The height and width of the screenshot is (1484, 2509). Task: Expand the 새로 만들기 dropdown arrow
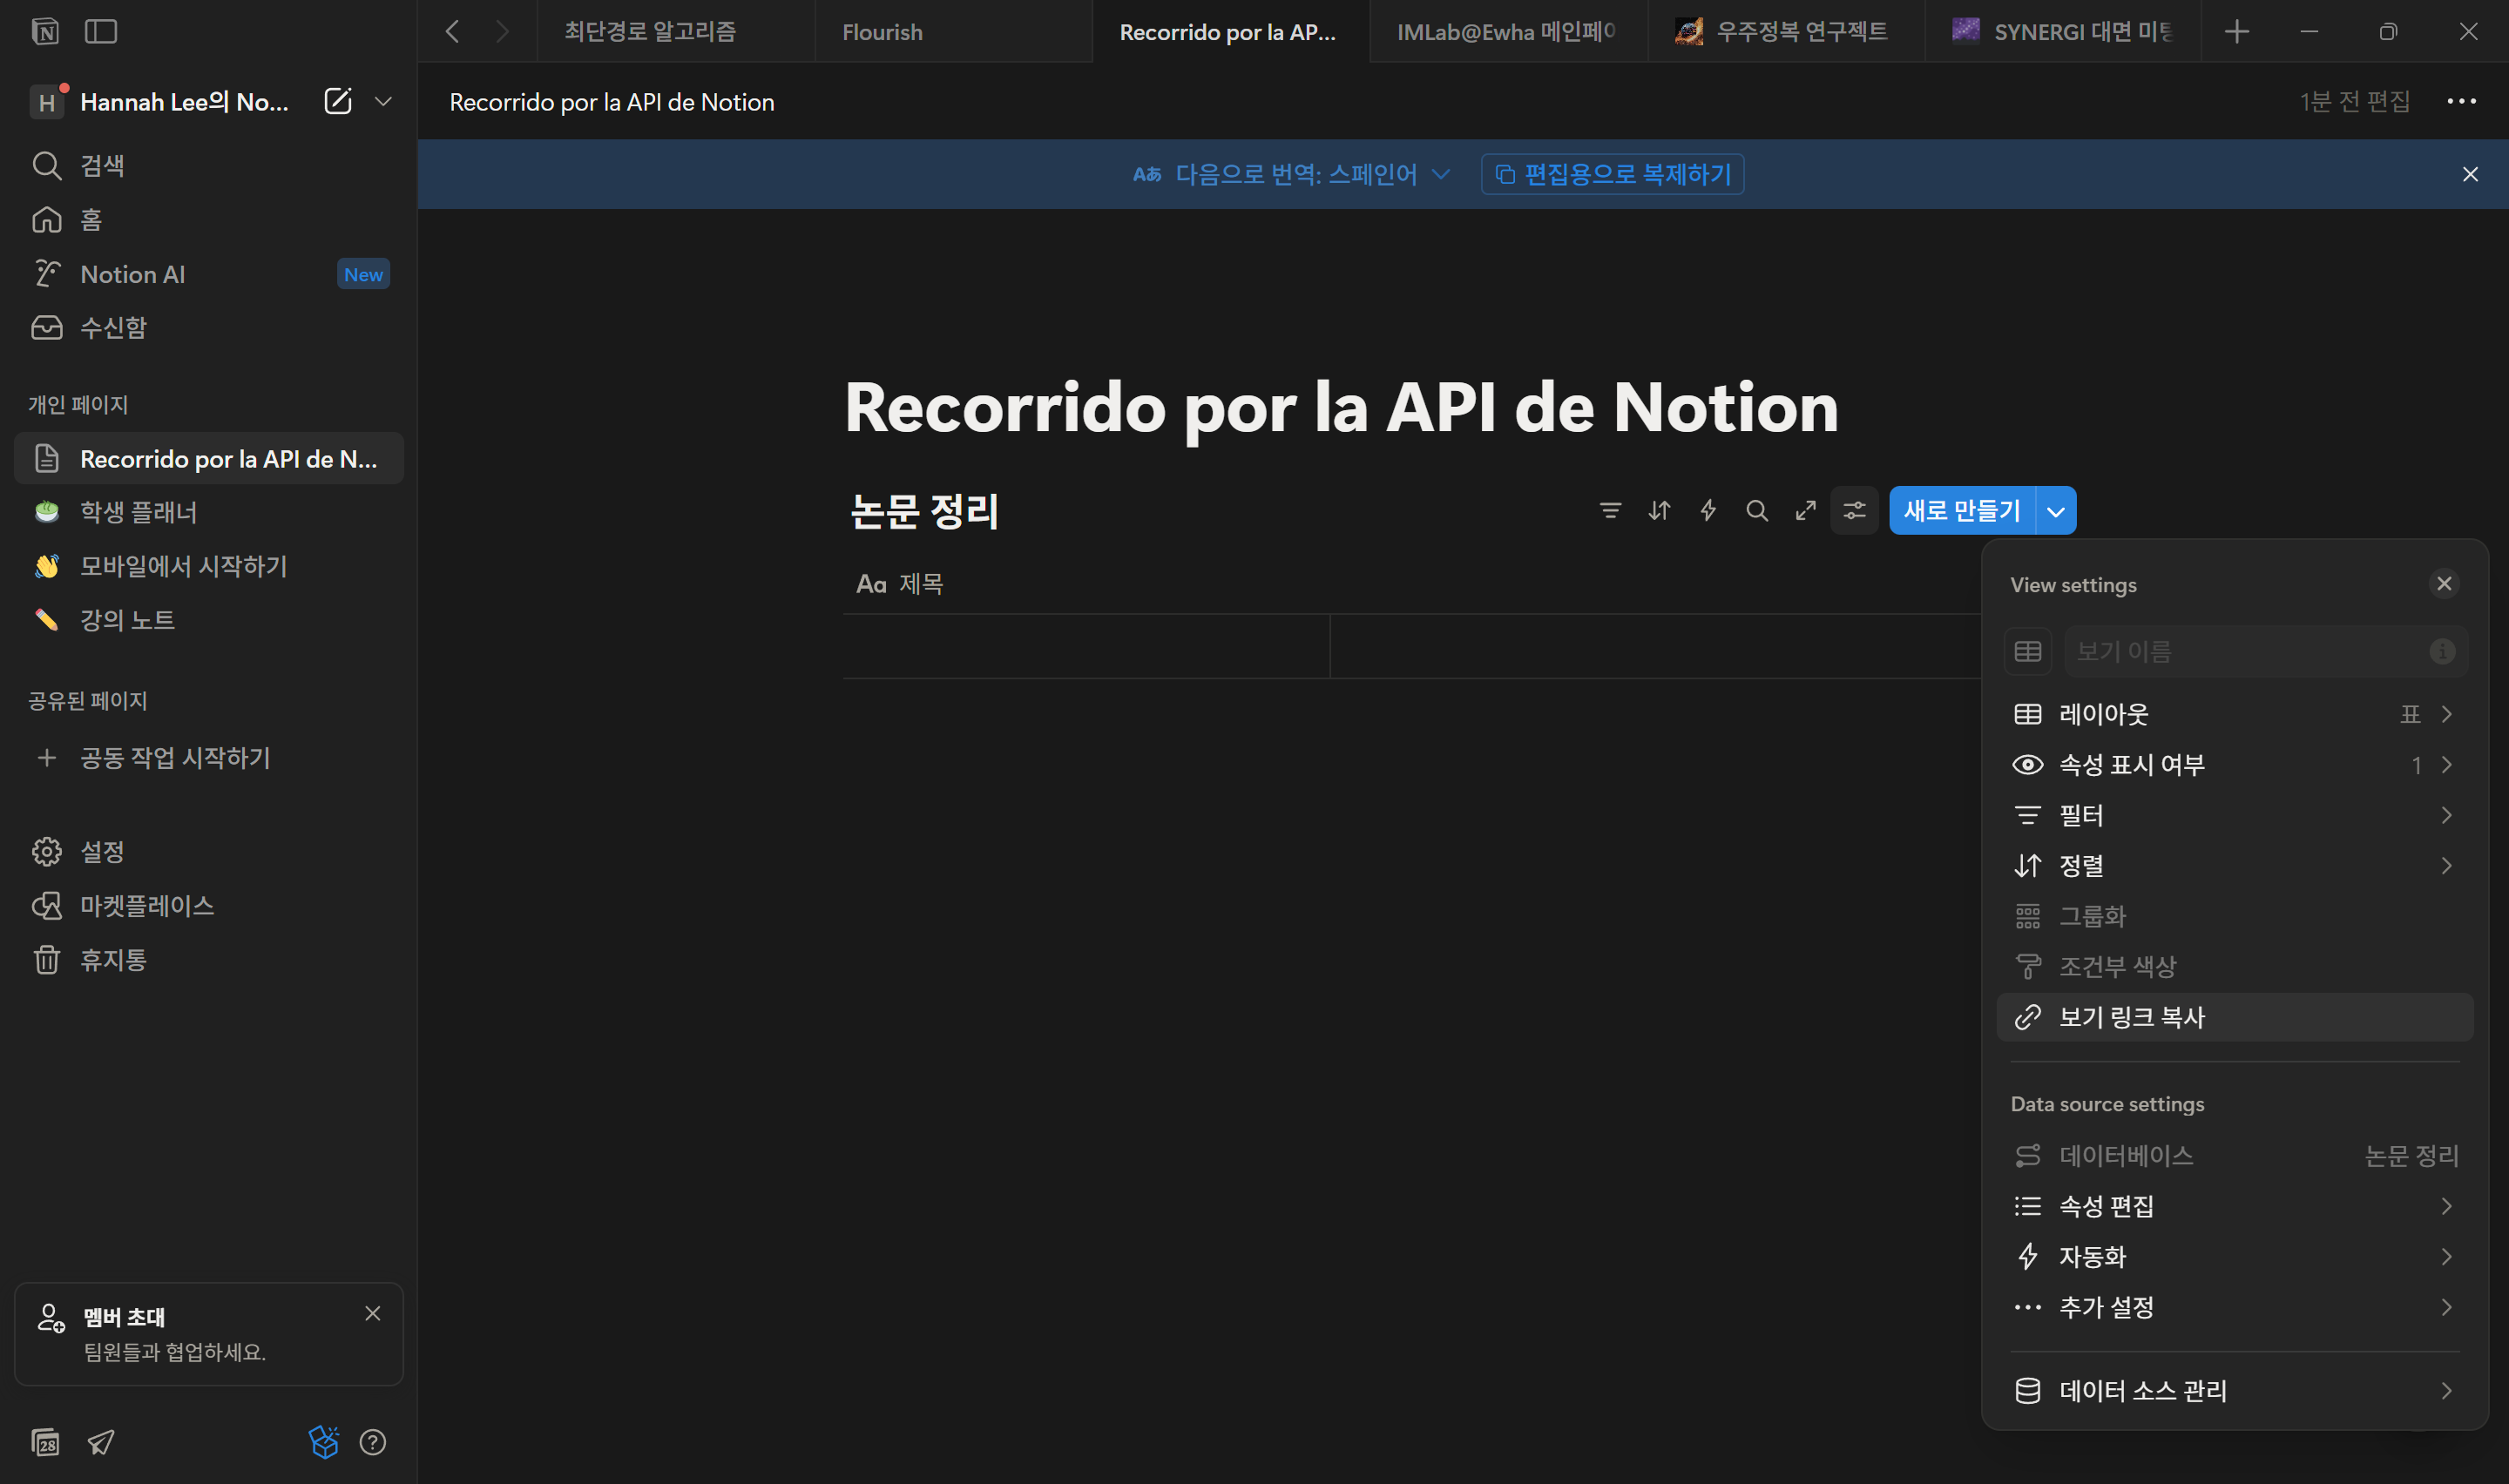(x=2056, y=511)
